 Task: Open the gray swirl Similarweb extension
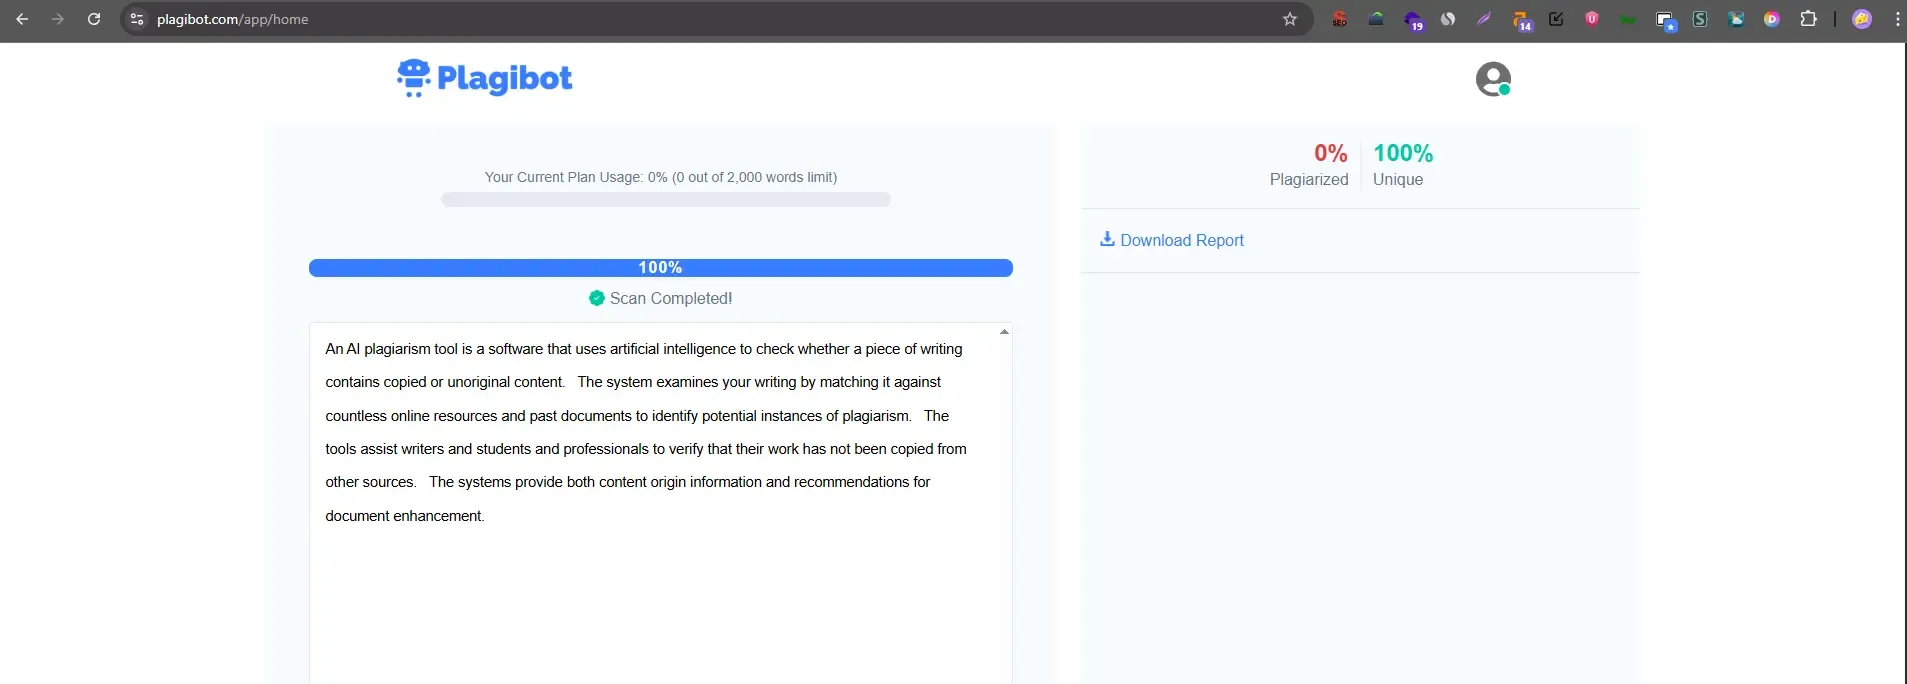click(1448, 19)
